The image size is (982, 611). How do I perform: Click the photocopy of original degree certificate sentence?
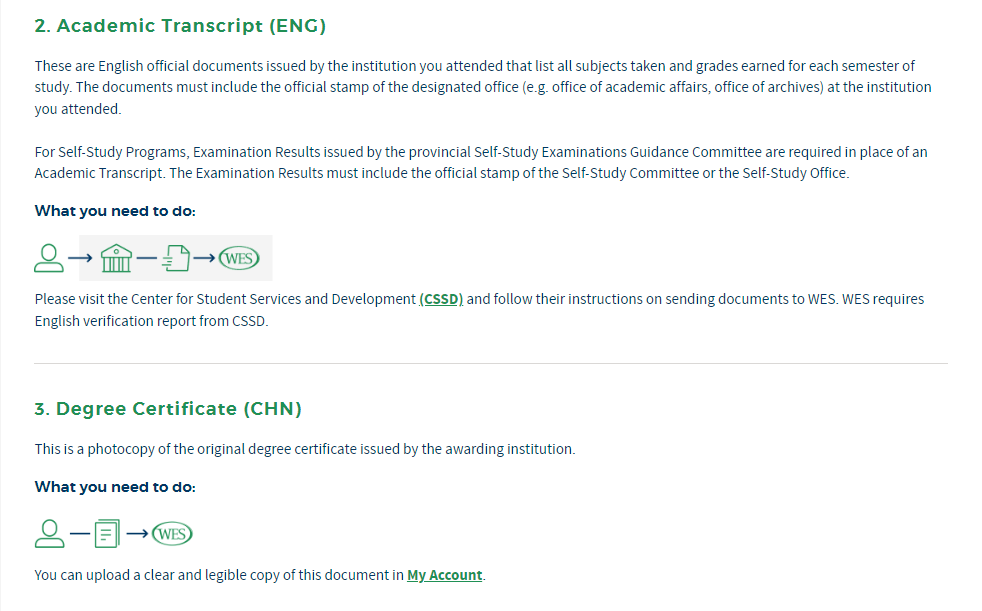[x=305, y=449]
